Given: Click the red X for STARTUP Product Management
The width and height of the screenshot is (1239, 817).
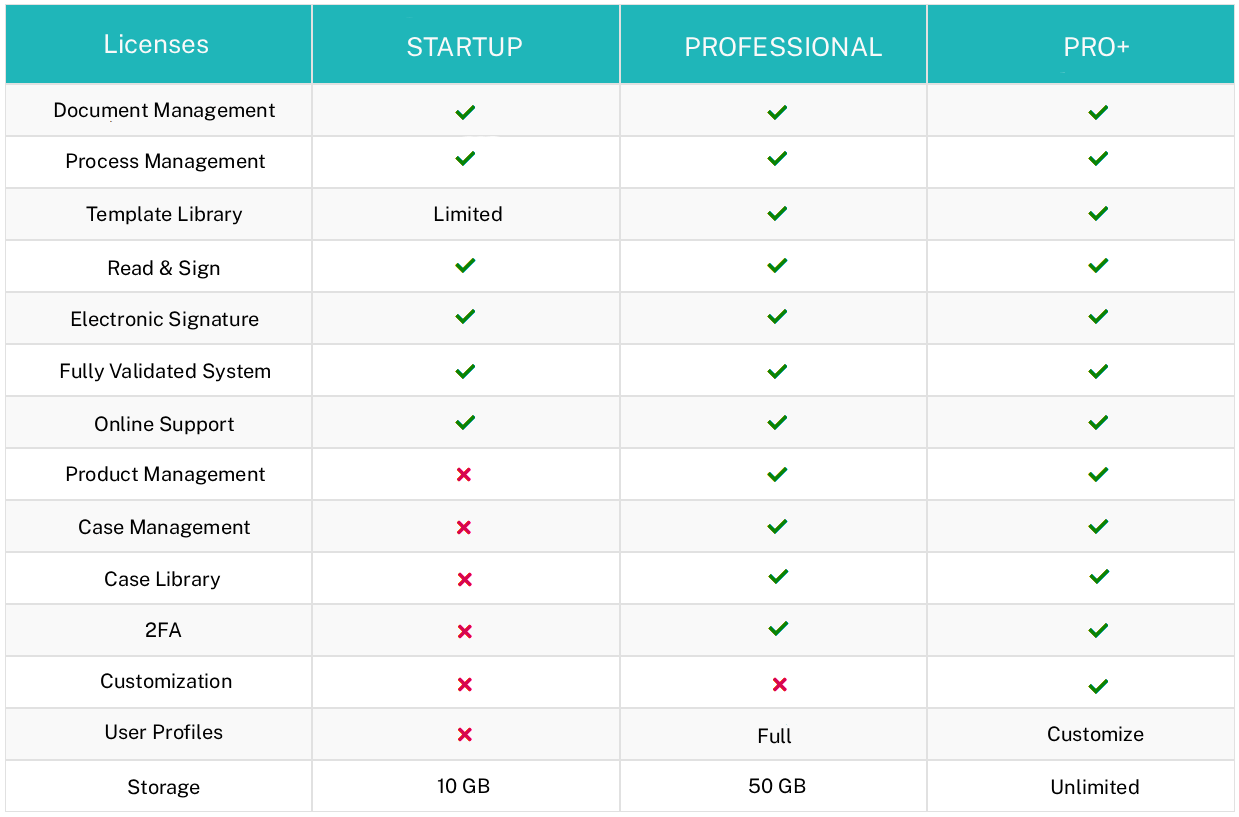Looking at the screenshot, I should [464, 475].
